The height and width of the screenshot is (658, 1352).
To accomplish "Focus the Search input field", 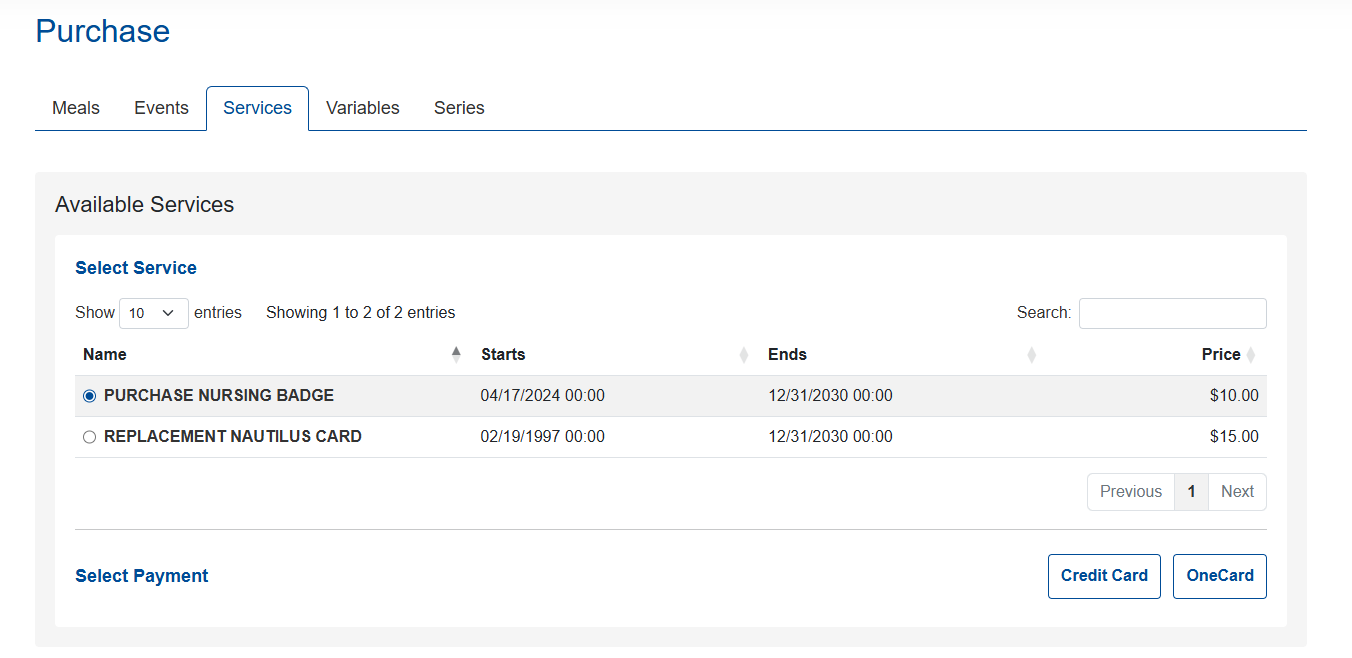I will (x=1172, y=313).
